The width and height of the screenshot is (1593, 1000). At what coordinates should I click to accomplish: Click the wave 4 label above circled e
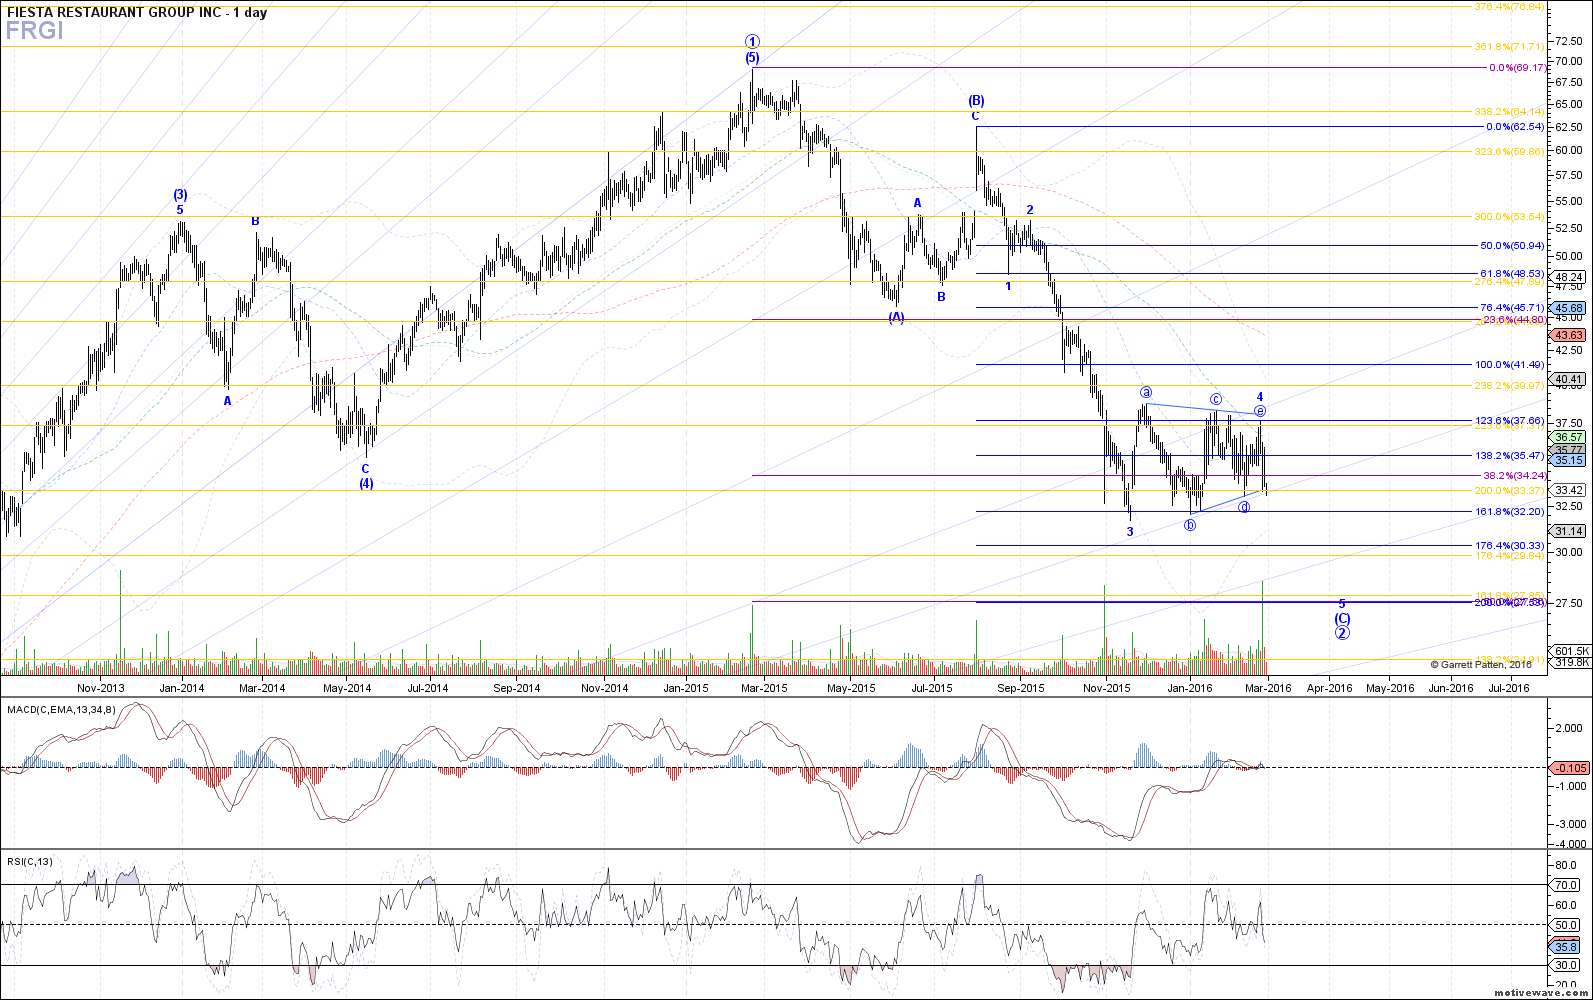(x=1260, y=397)
